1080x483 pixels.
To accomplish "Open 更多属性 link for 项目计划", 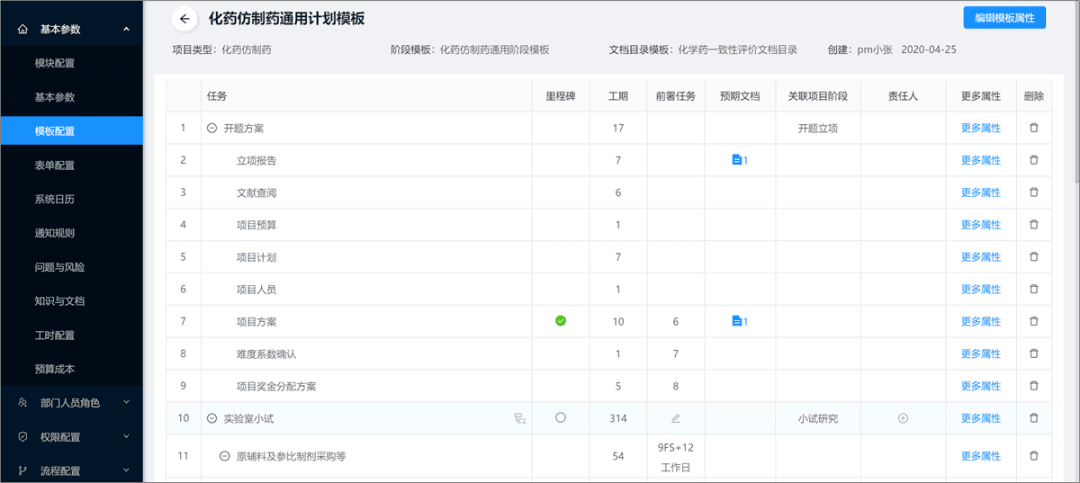I will coord(981,257).
